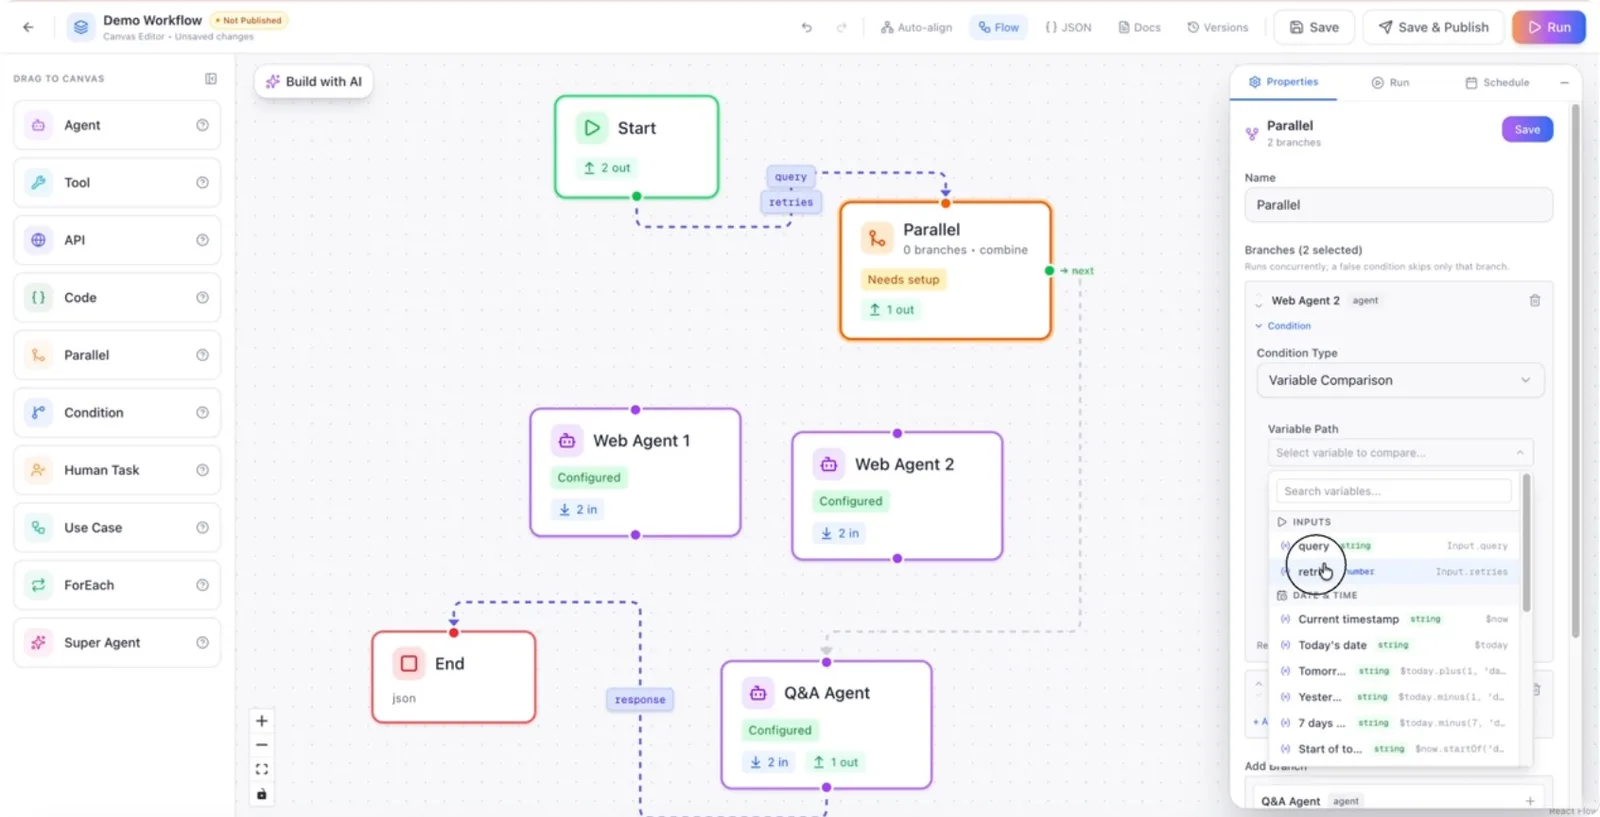
Task: Choose the retries input variable
Action: click(x=1394, y=572)
